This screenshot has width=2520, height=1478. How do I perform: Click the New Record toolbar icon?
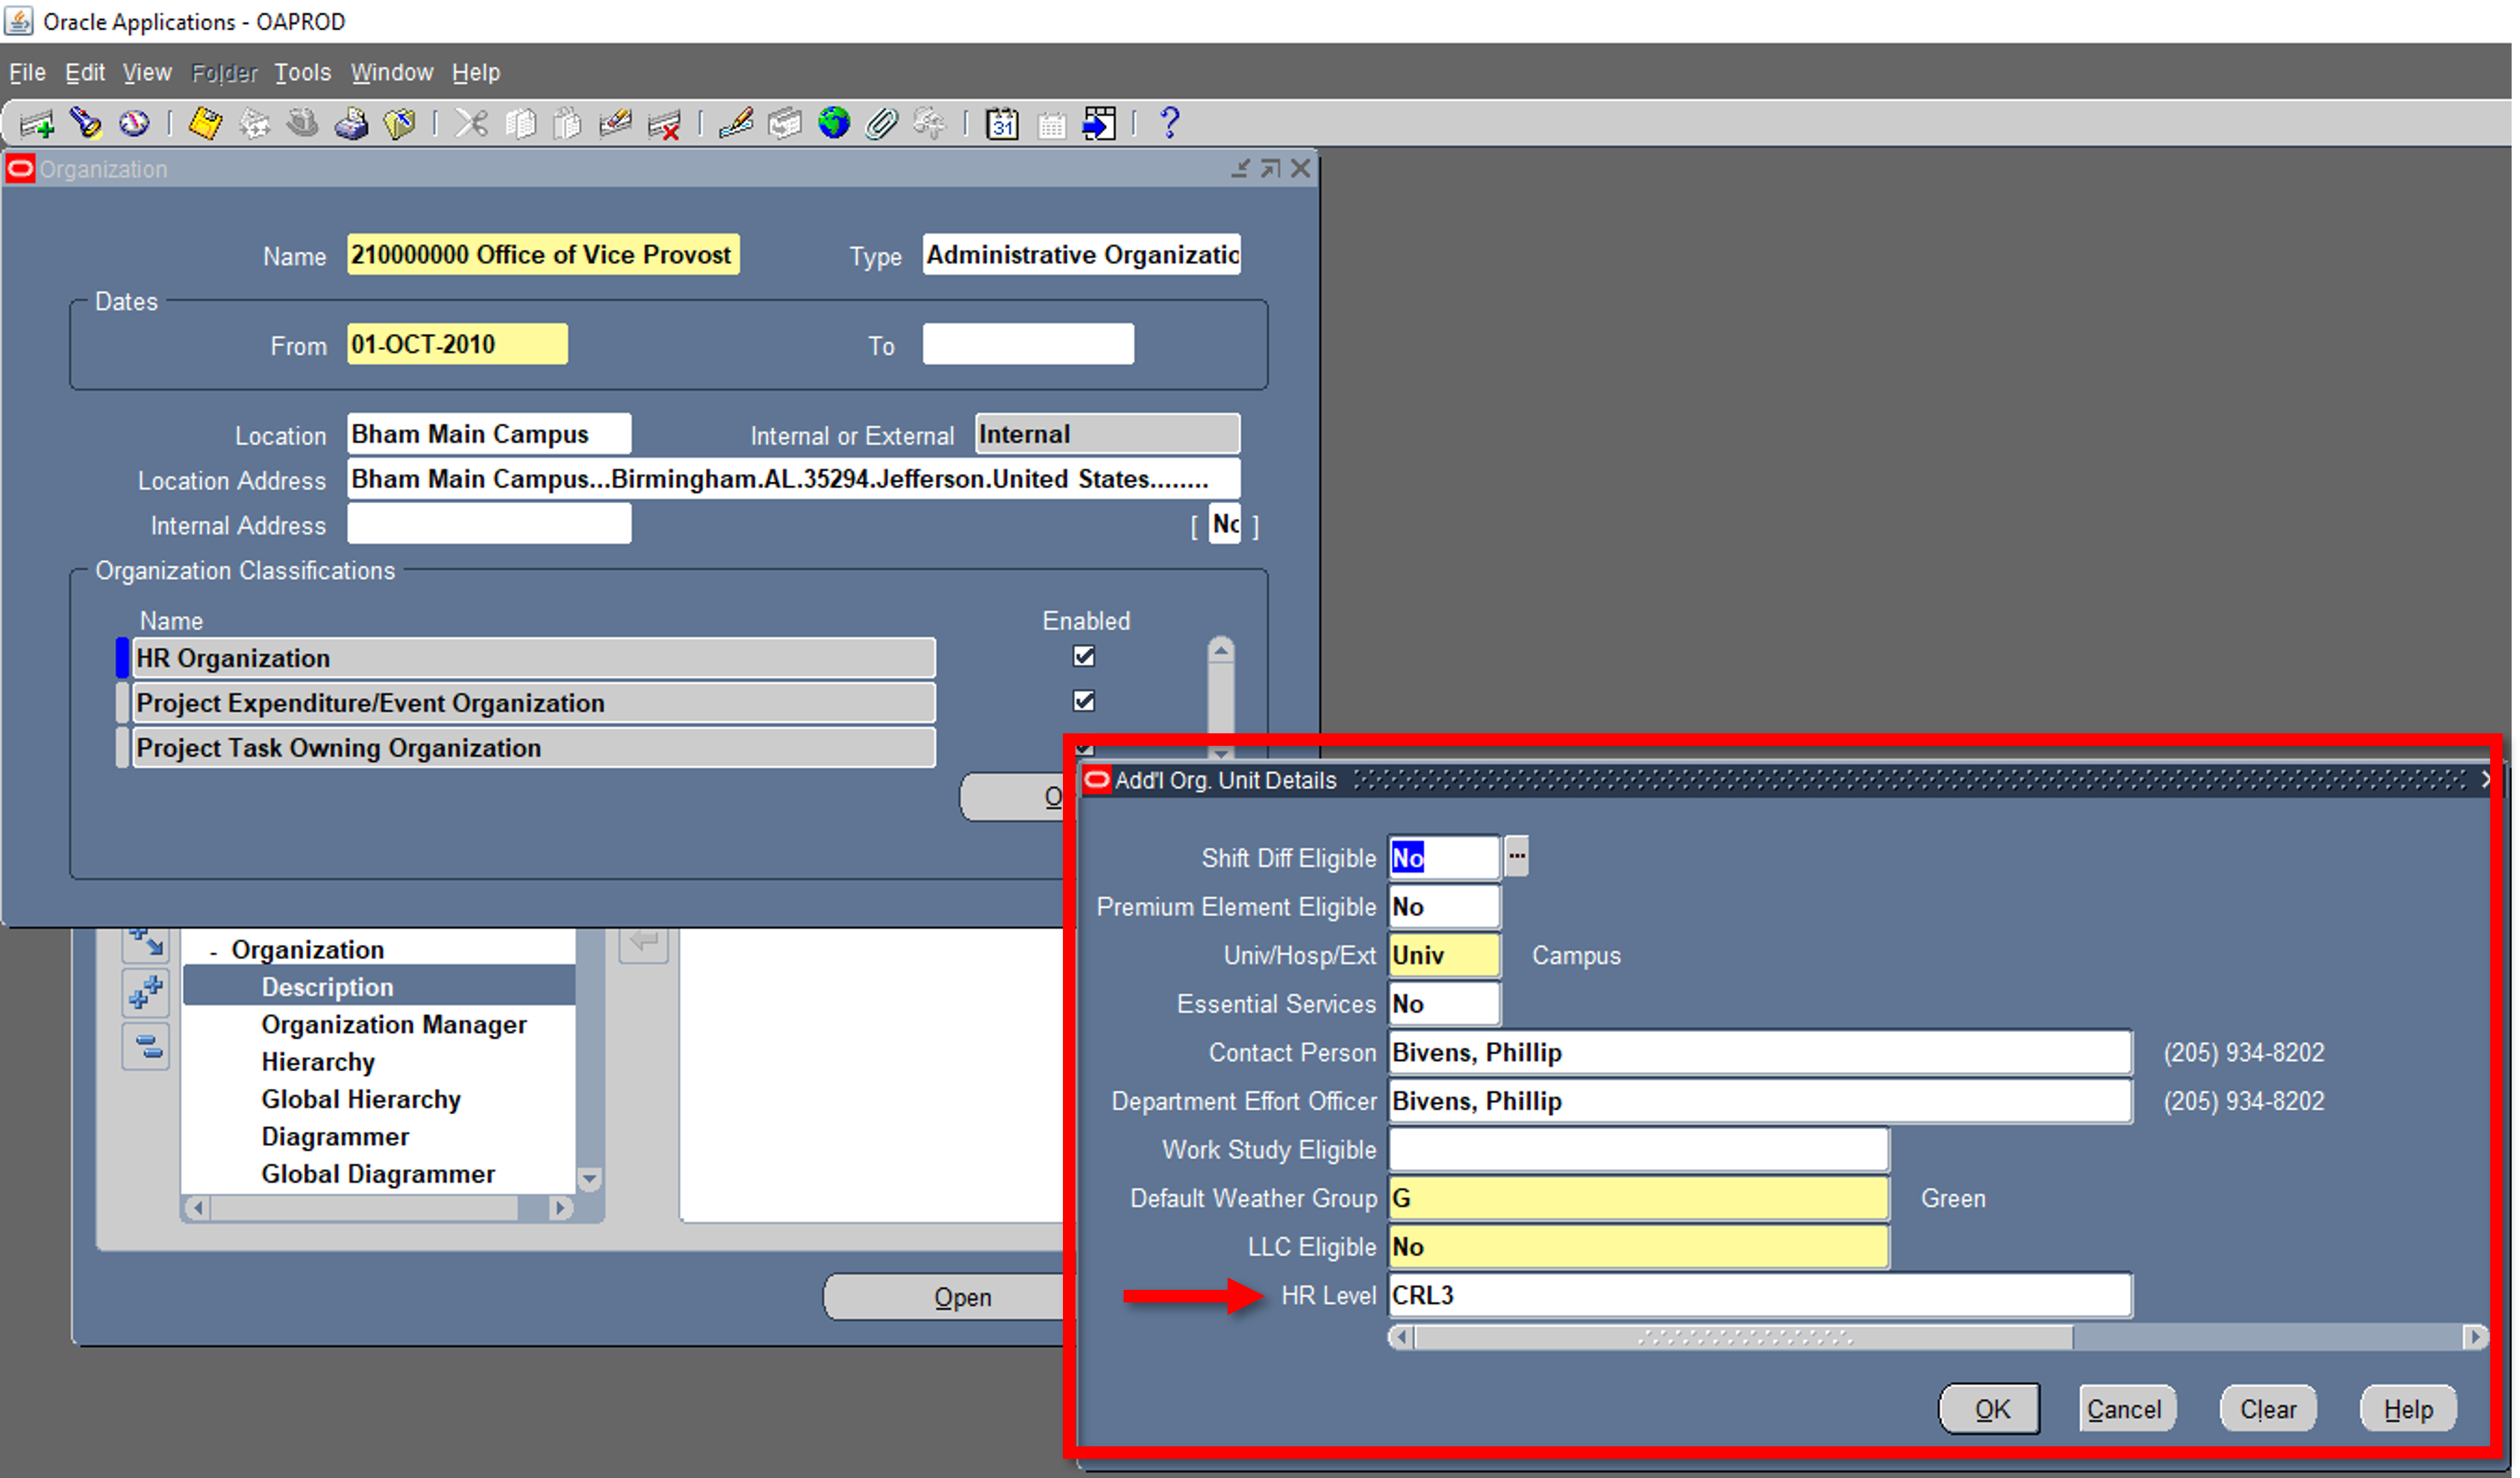[37, 124]
